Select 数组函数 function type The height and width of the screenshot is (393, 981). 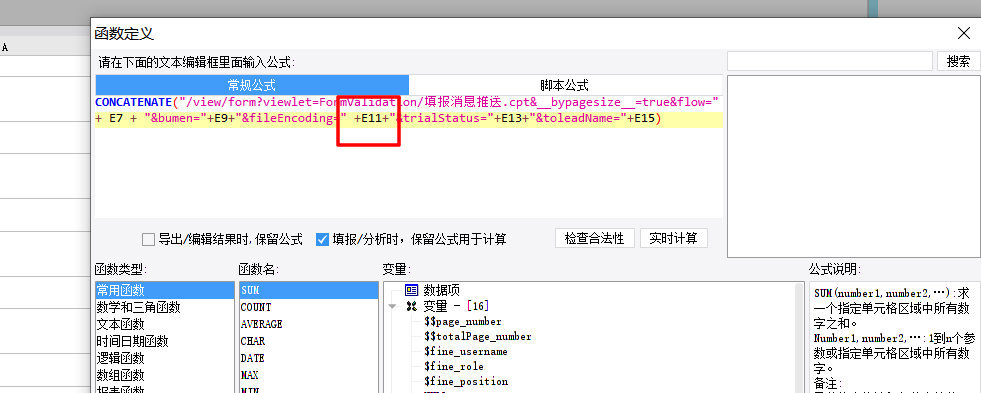click(165, 375)
